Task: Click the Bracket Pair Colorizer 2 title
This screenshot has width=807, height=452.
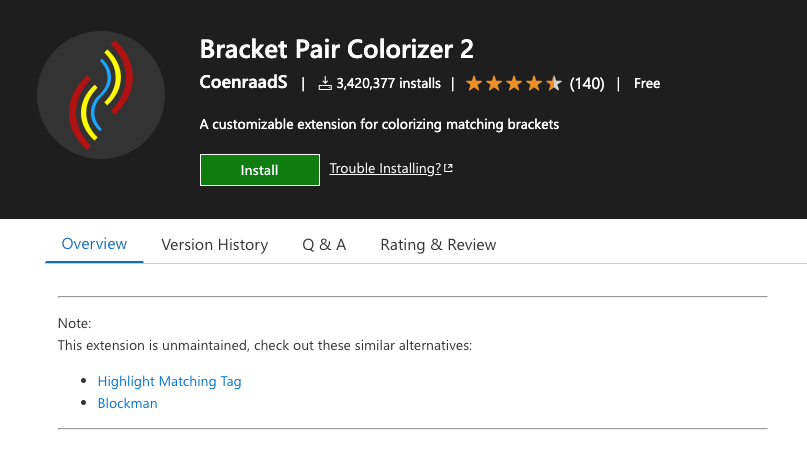Action: [337, 49]
